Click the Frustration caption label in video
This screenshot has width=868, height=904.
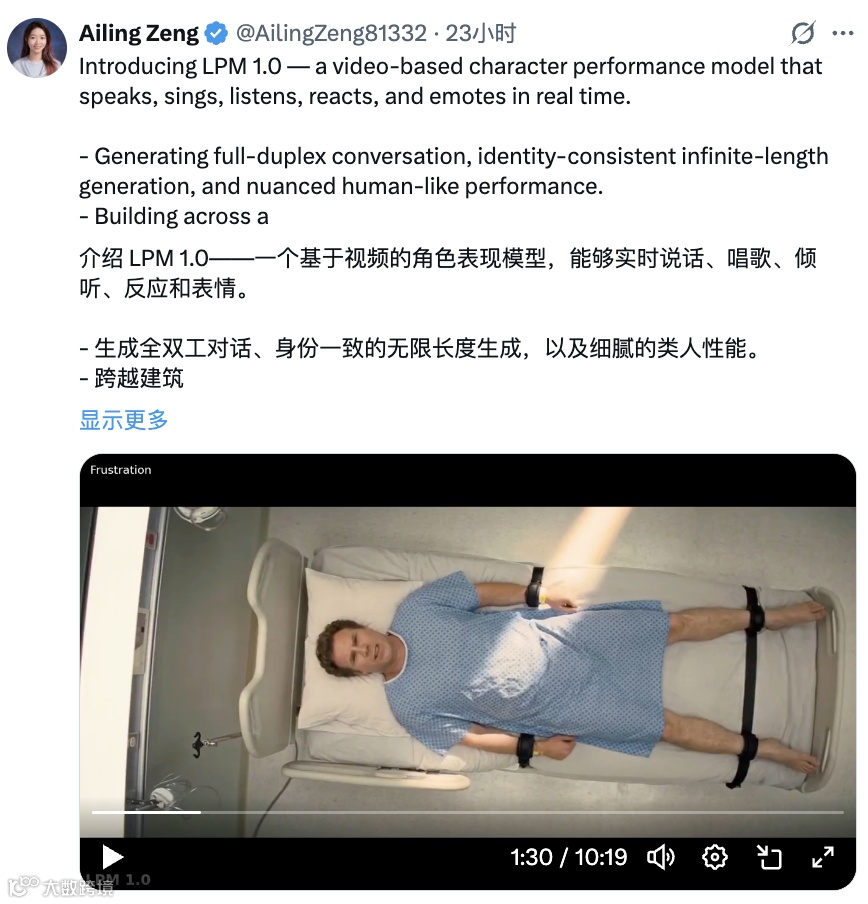[120, 470]
